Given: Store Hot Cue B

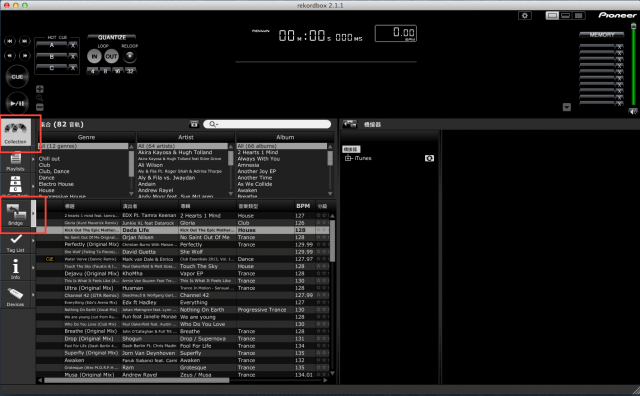Looking at the screenshot, I should pyautogui.click(x=51, y=56).
